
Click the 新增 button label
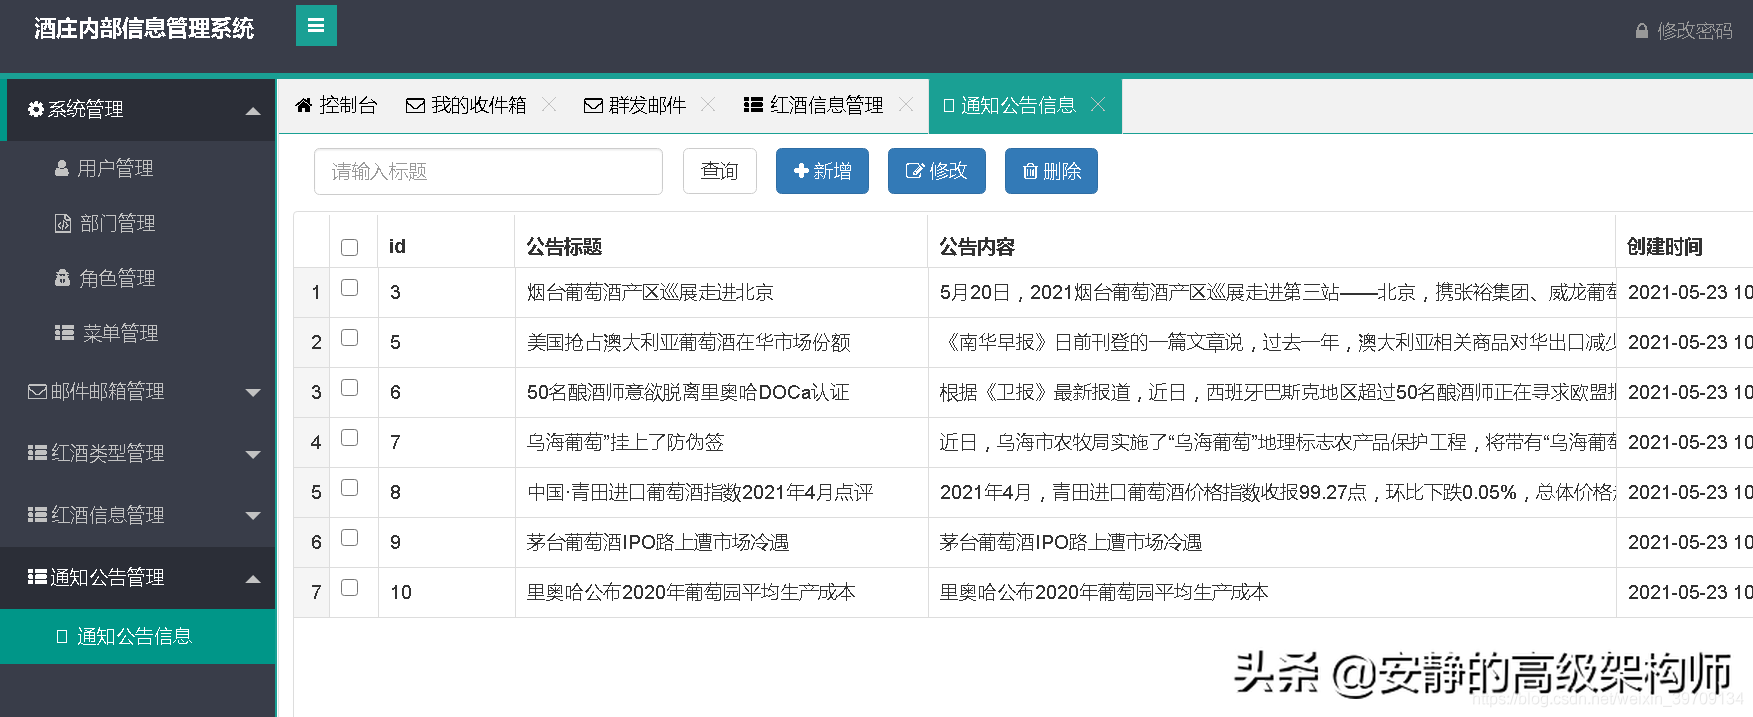click(832, 171)
